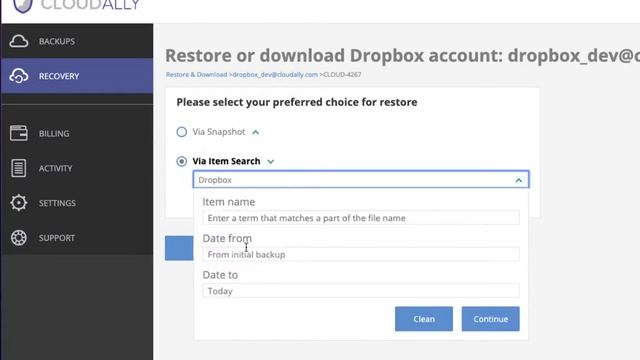Open the Restore & Download breadcrumb link
Viewport: 640px width, 360px height.
click(196, 74)
